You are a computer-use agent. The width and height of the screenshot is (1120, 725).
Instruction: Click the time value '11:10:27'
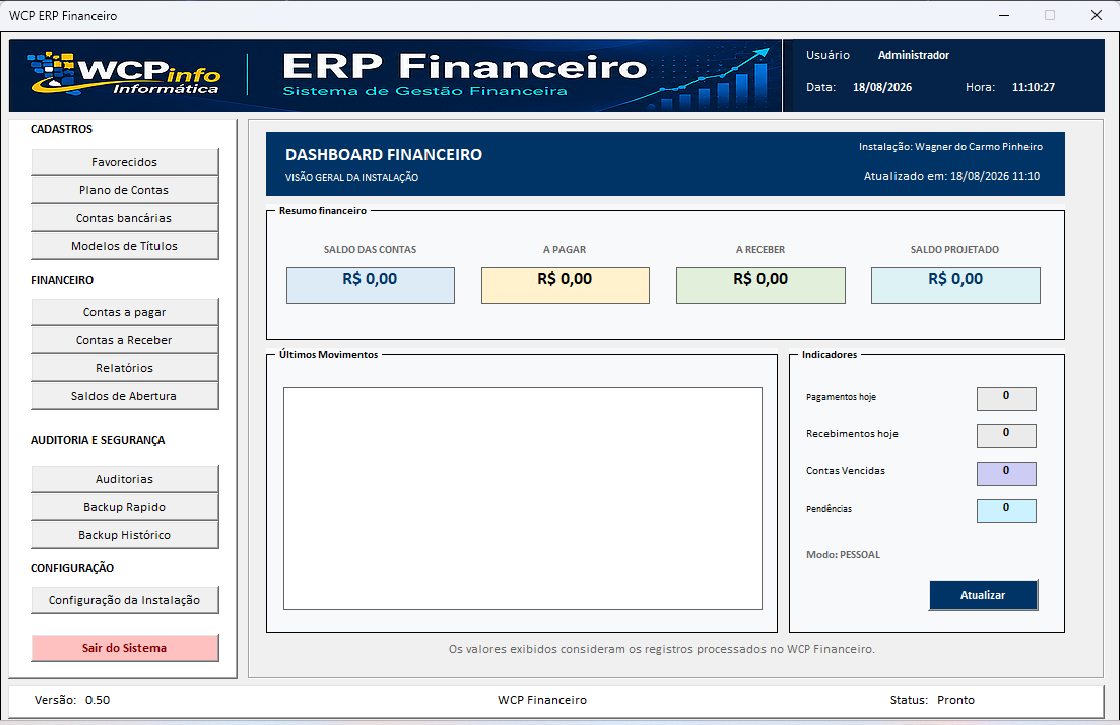click(1033, 87)
